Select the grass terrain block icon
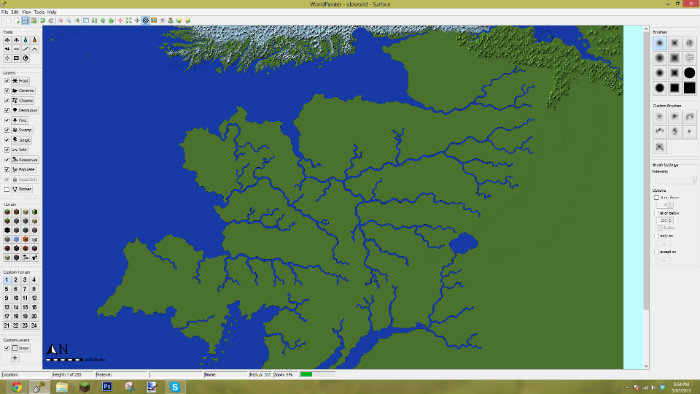The image size is (700, 394). coord(7,212)
